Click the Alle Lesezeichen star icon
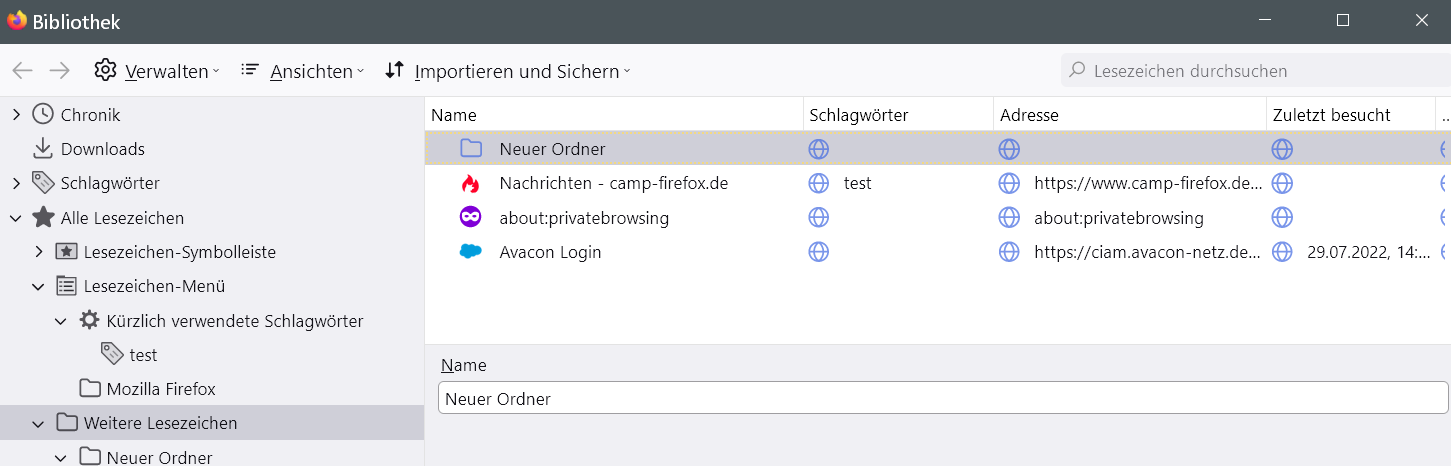 tap(43, 218)
